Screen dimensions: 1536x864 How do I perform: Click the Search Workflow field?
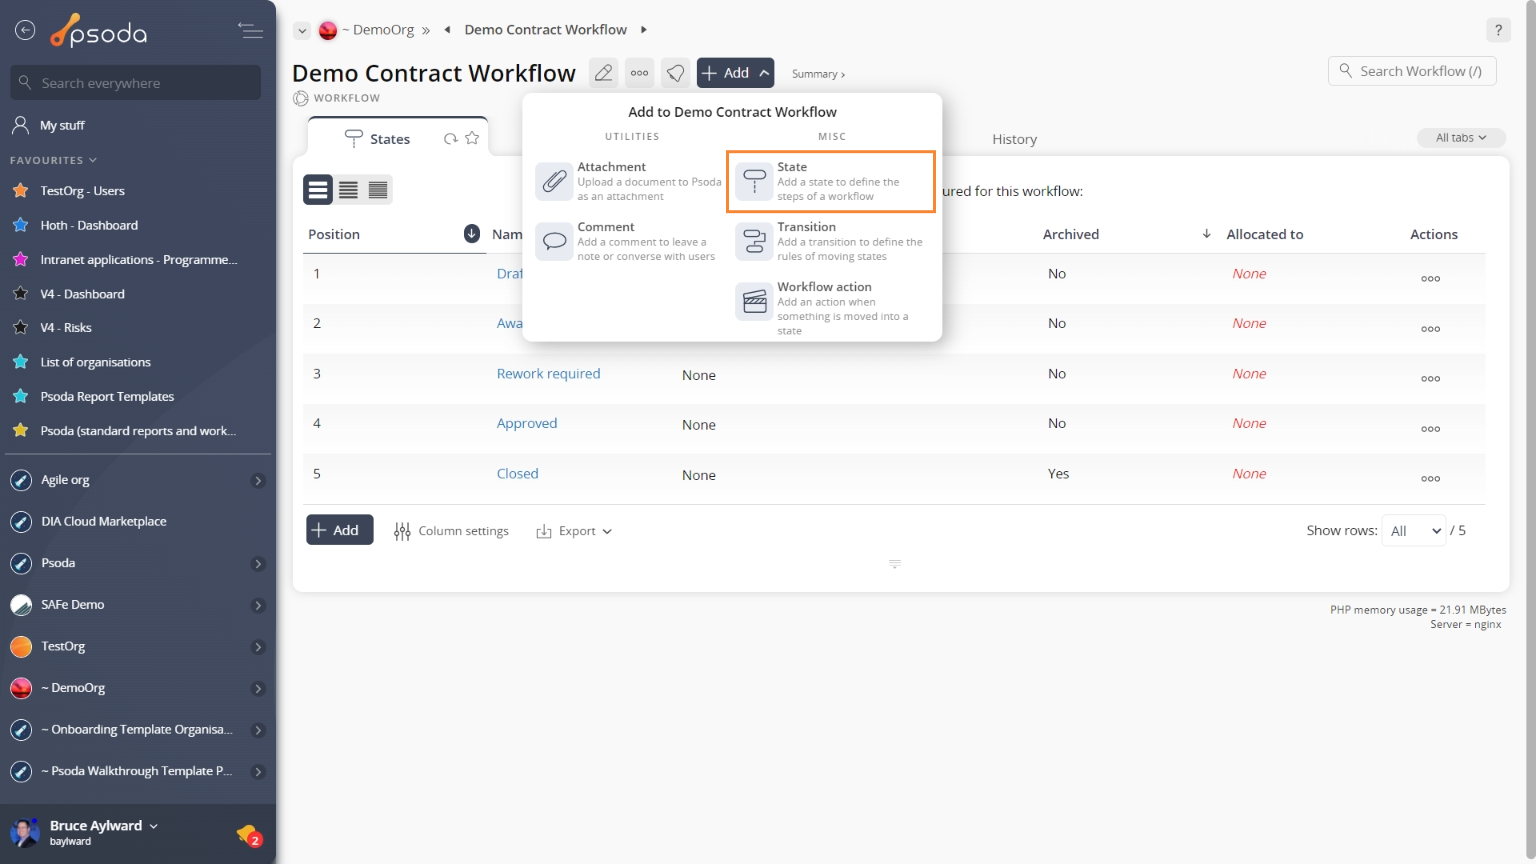click(x=1412, y=71)
